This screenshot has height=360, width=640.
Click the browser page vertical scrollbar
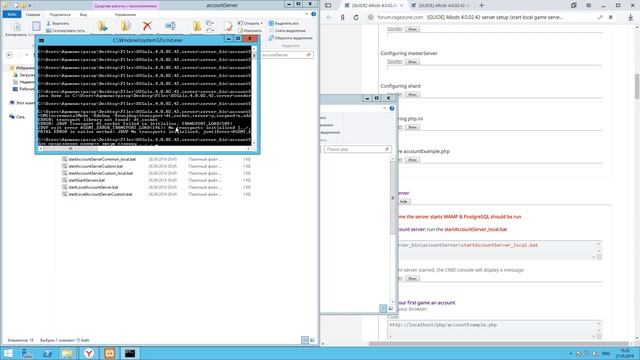click(637, 86)
